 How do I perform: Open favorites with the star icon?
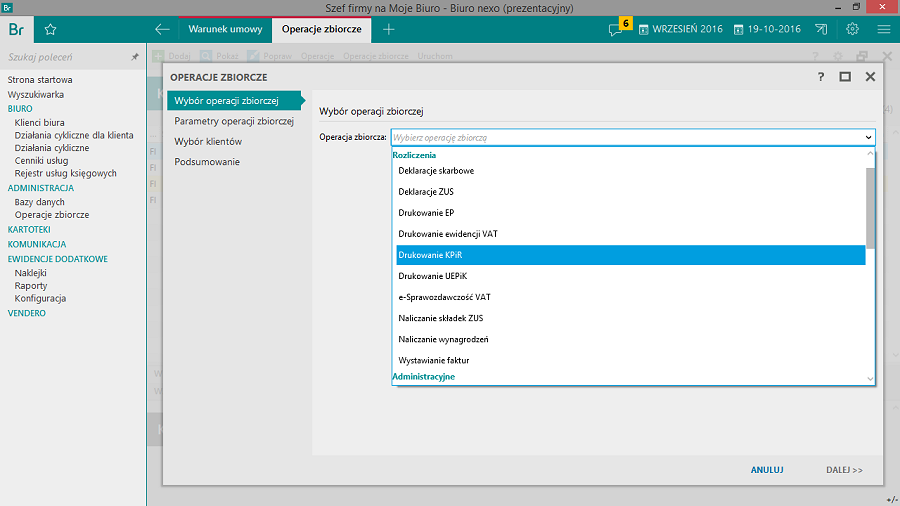[x=50, y=29]
